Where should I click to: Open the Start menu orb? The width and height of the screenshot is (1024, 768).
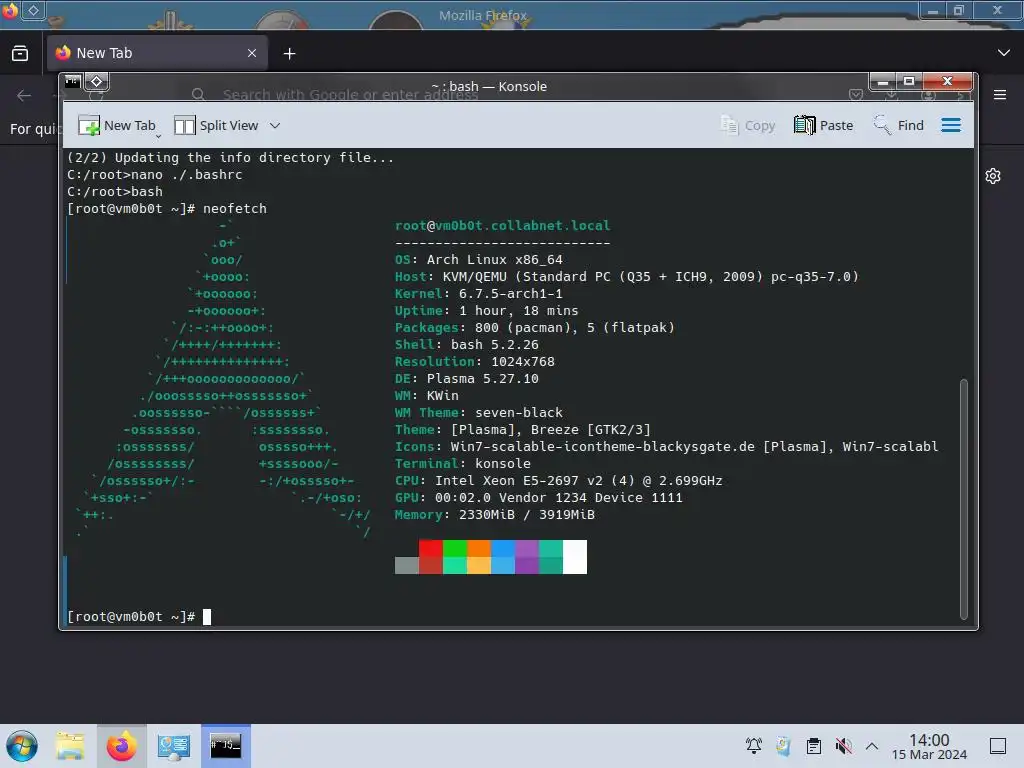tap(22, 746)
